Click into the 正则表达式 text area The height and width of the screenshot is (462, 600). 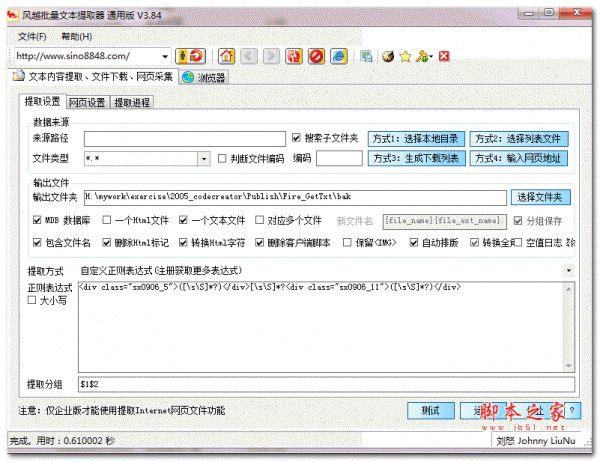click(321, 327)
